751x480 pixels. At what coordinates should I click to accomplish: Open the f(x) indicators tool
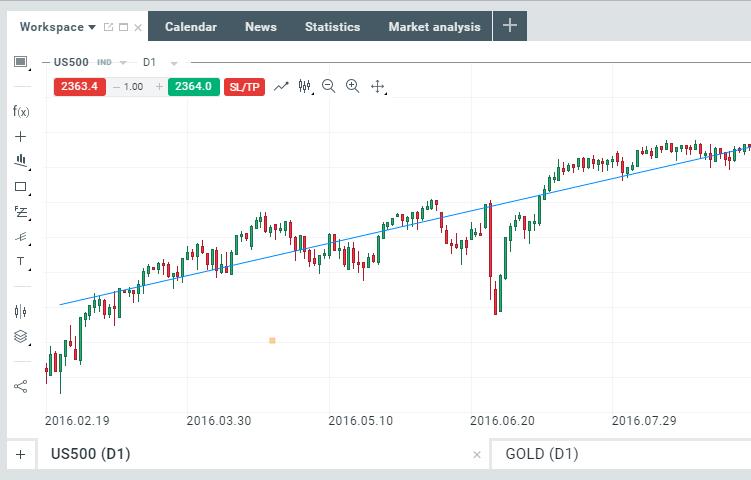(x=21, y=111)
